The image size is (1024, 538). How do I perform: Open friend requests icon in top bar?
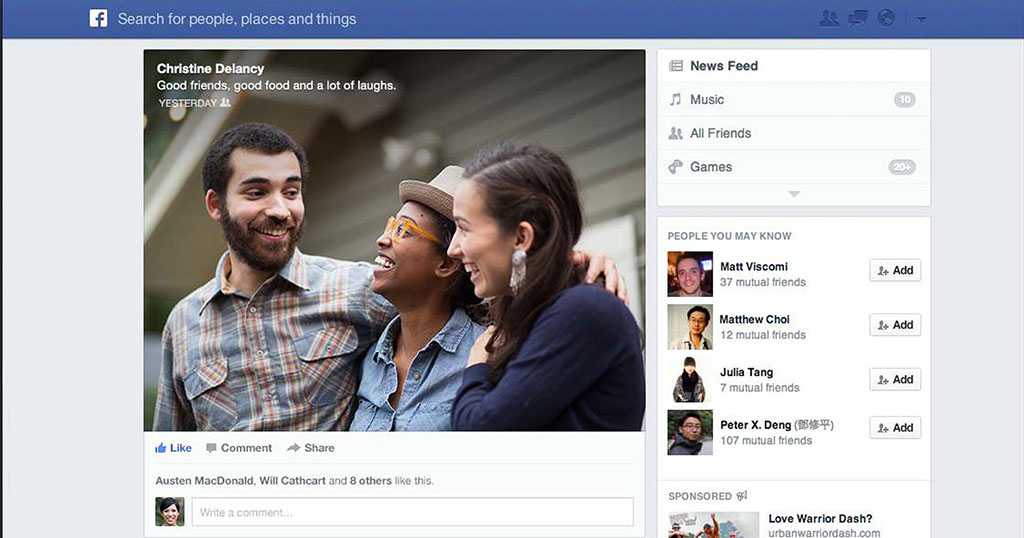tap(828, 19)
